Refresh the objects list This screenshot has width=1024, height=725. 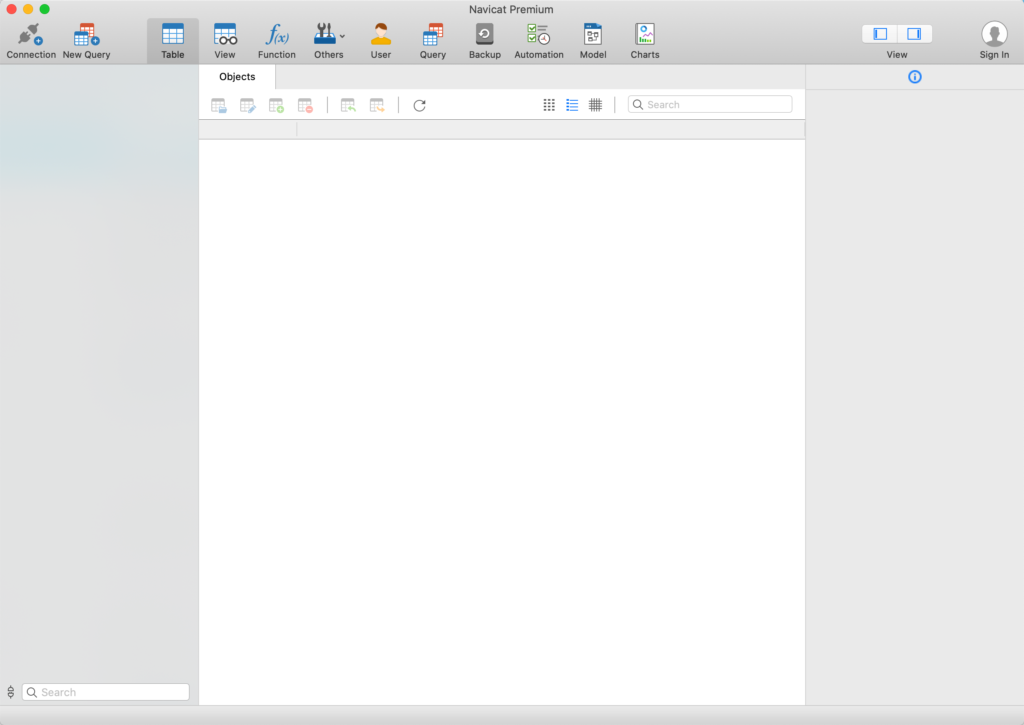point(419,105)
